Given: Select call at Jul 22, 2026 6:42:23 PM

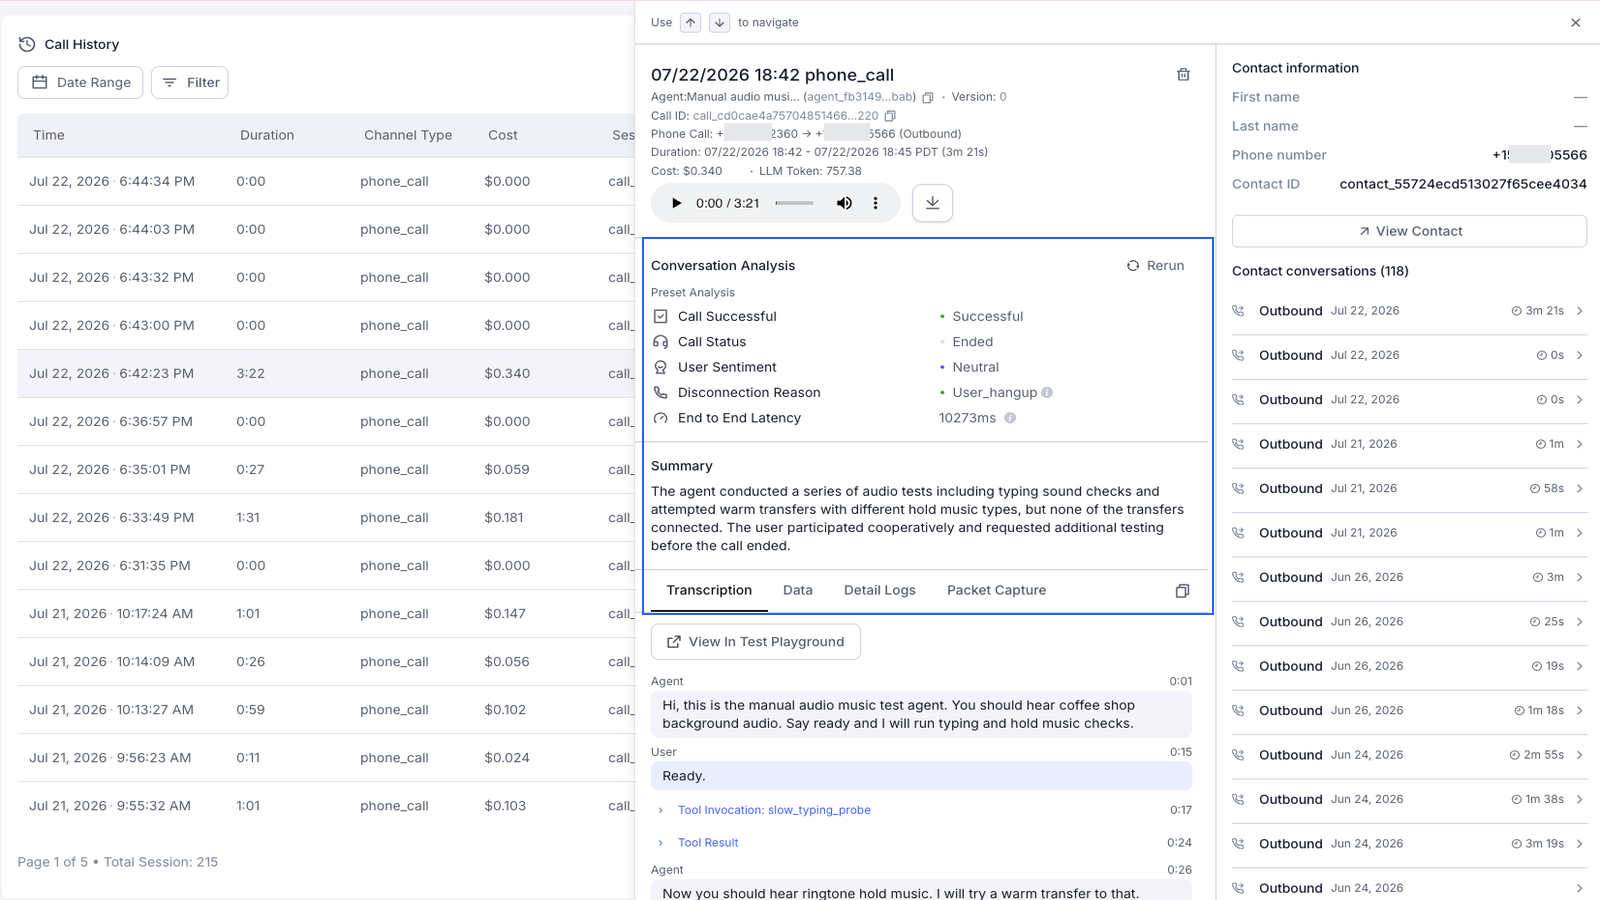Looking at the screenshot, I should 326,373.
